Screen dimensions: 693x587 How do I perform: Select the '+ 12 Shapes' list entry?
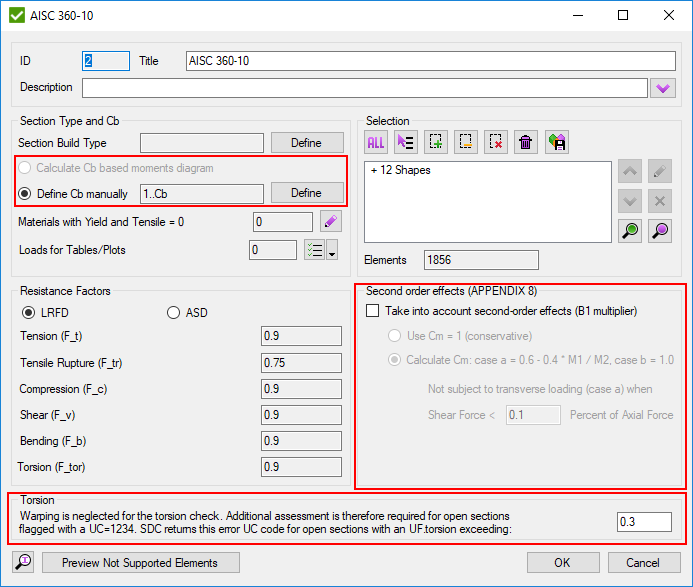coord(400,170)
